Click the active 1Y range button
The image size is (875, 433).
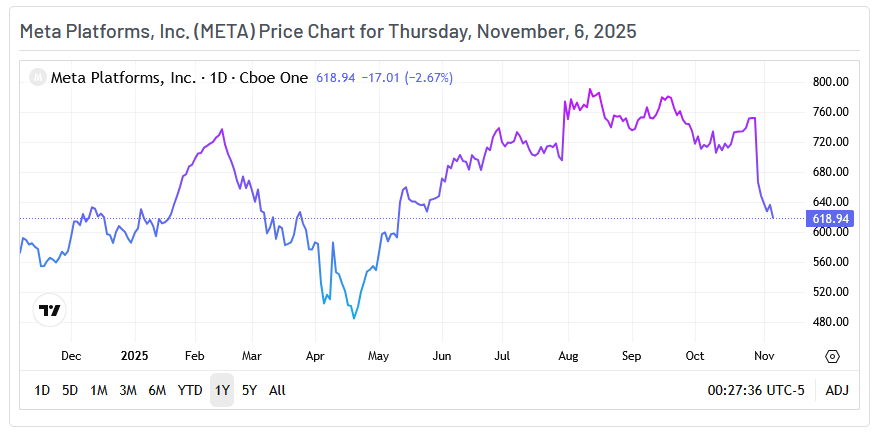click(x=222, y=390)
